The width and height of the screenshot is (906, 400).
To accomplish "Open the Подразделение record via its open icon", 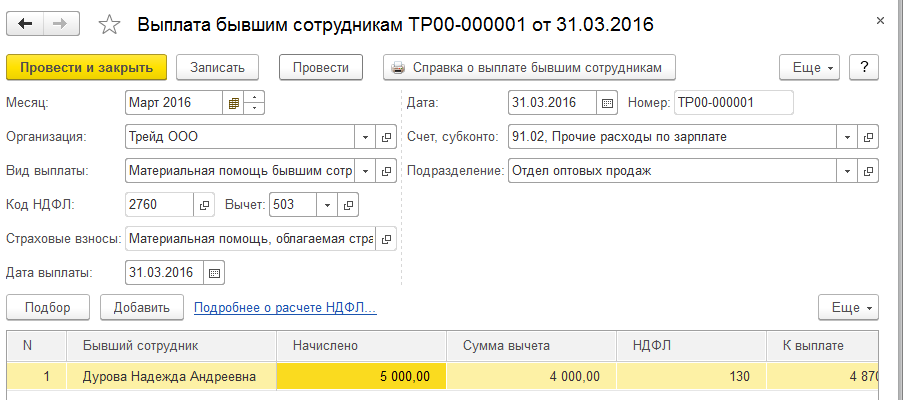I will [869, 170].
